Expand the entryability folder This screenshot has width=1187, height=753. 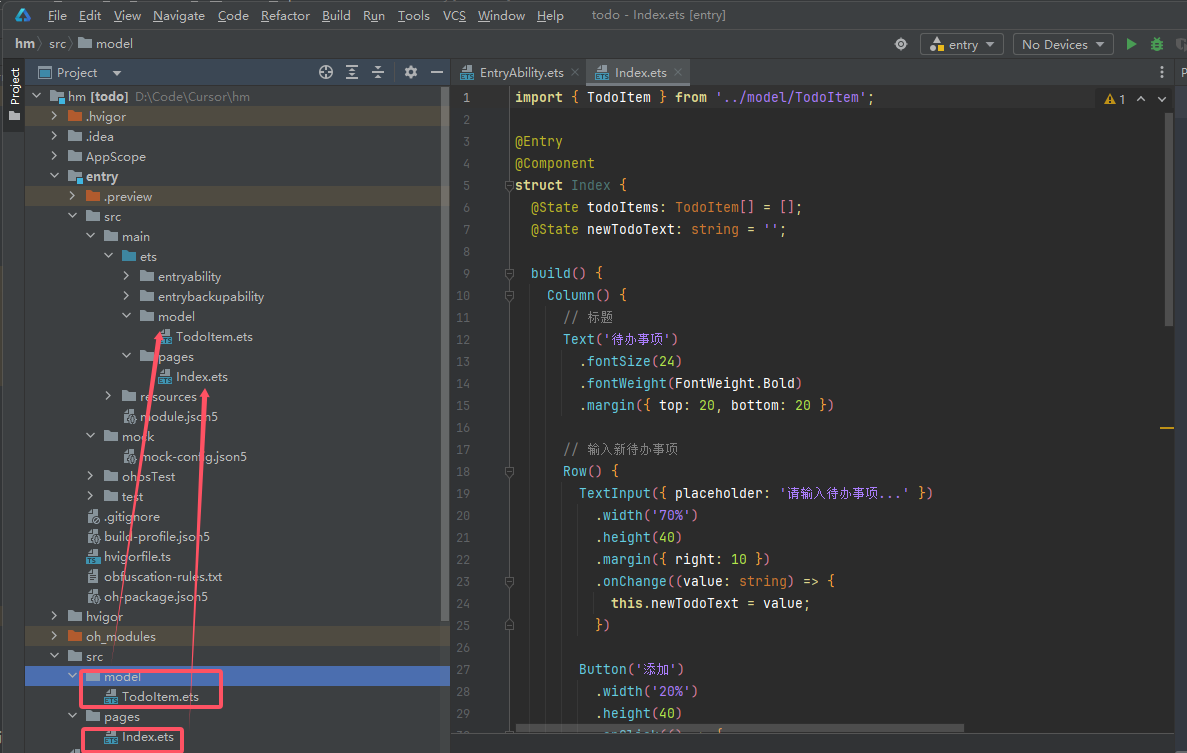coord(126,276)
